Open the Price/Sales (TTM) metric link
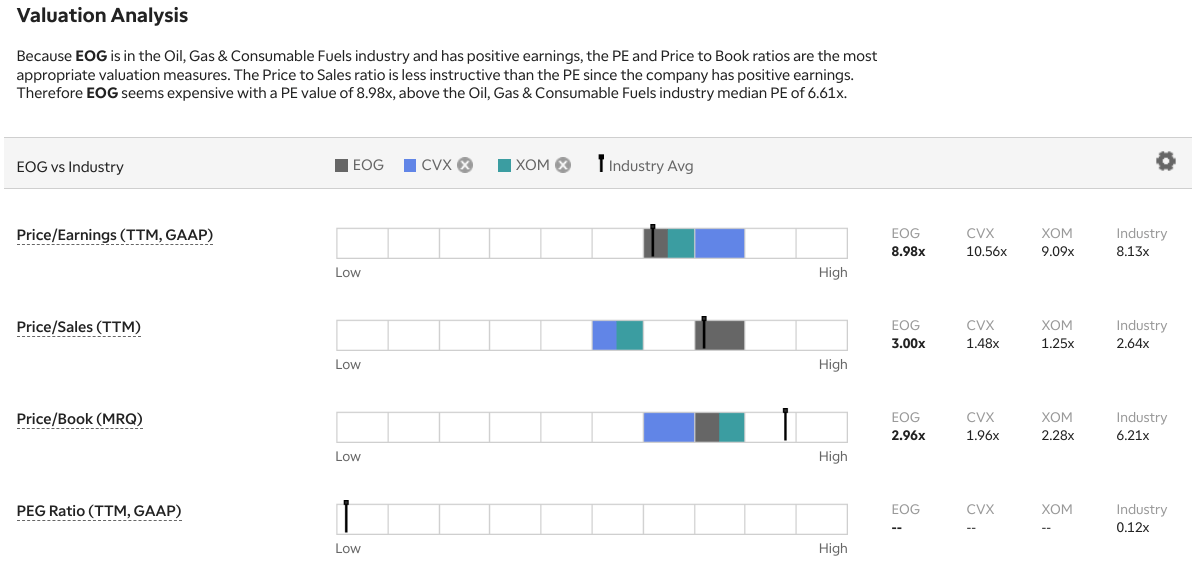This screenshot has width=1203, height=571. click(x=79, y=327)
